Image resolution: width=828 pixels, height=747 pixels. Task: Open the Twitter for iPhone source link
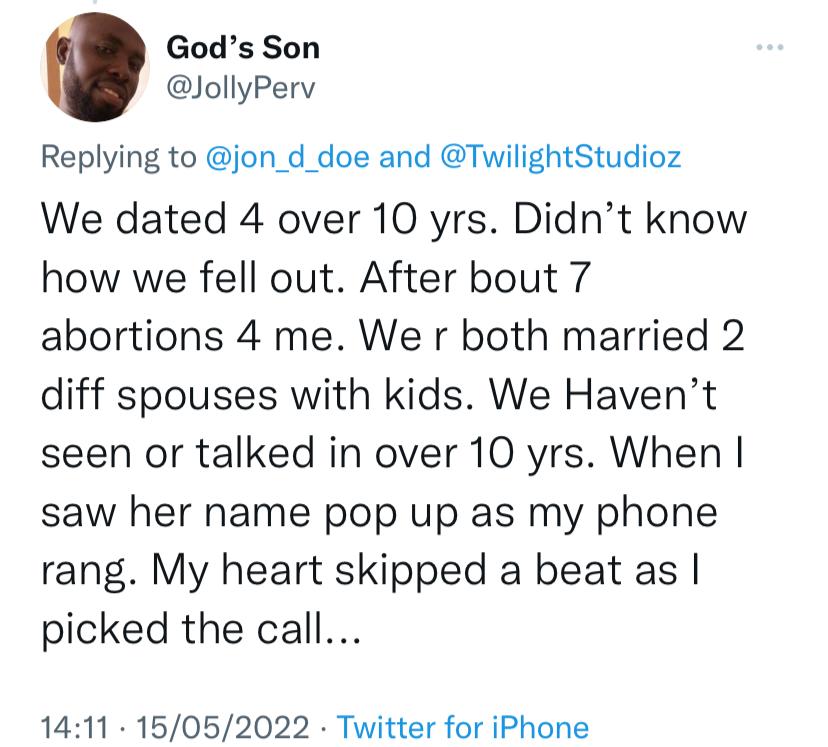[x=463, y=727]
